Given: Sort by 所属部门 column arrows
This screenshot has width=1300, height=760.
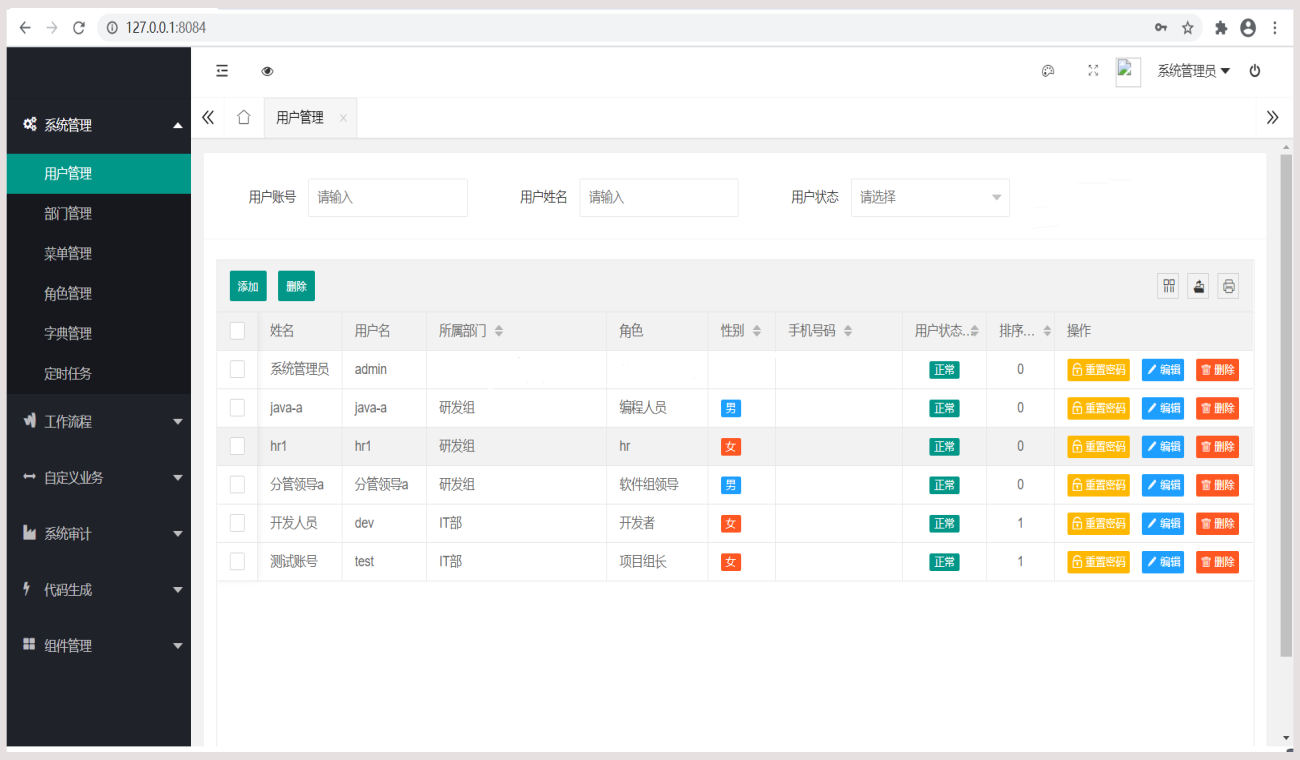Looking at the screenshot, I should click(499, 331).
